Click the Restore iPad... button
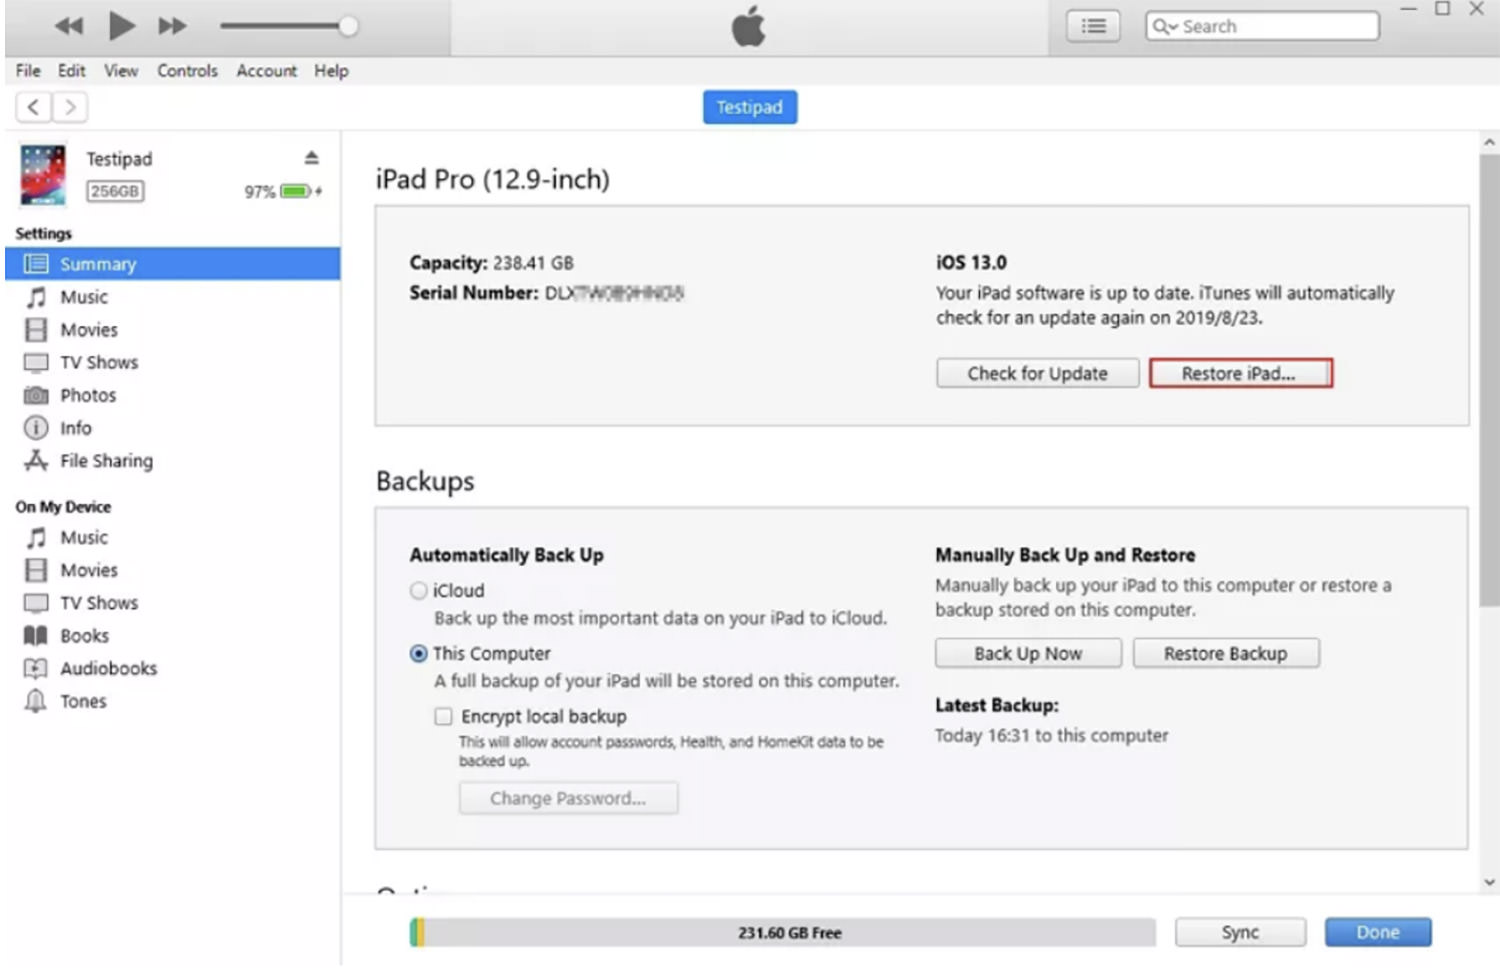 (x=1240, y=373)
